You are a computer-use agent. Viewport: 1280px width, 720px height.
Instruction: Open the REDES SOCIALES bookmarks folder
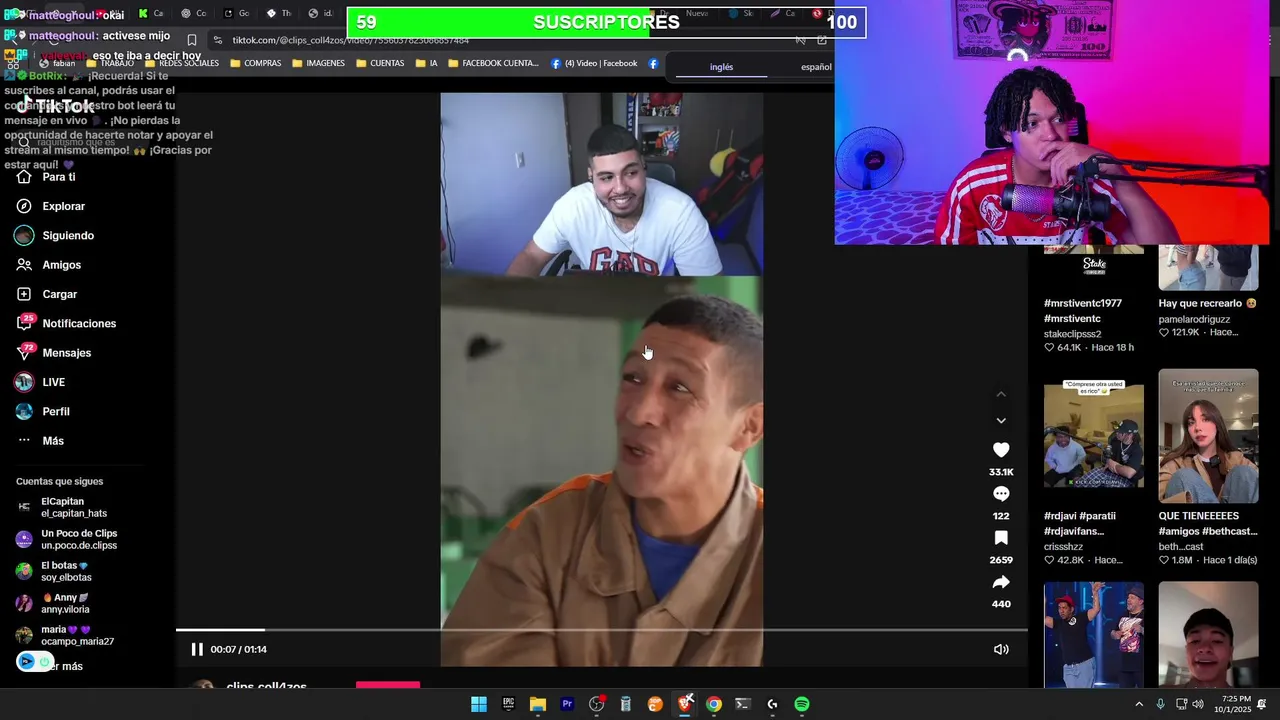pyautogui.click(x=181, y=63)
